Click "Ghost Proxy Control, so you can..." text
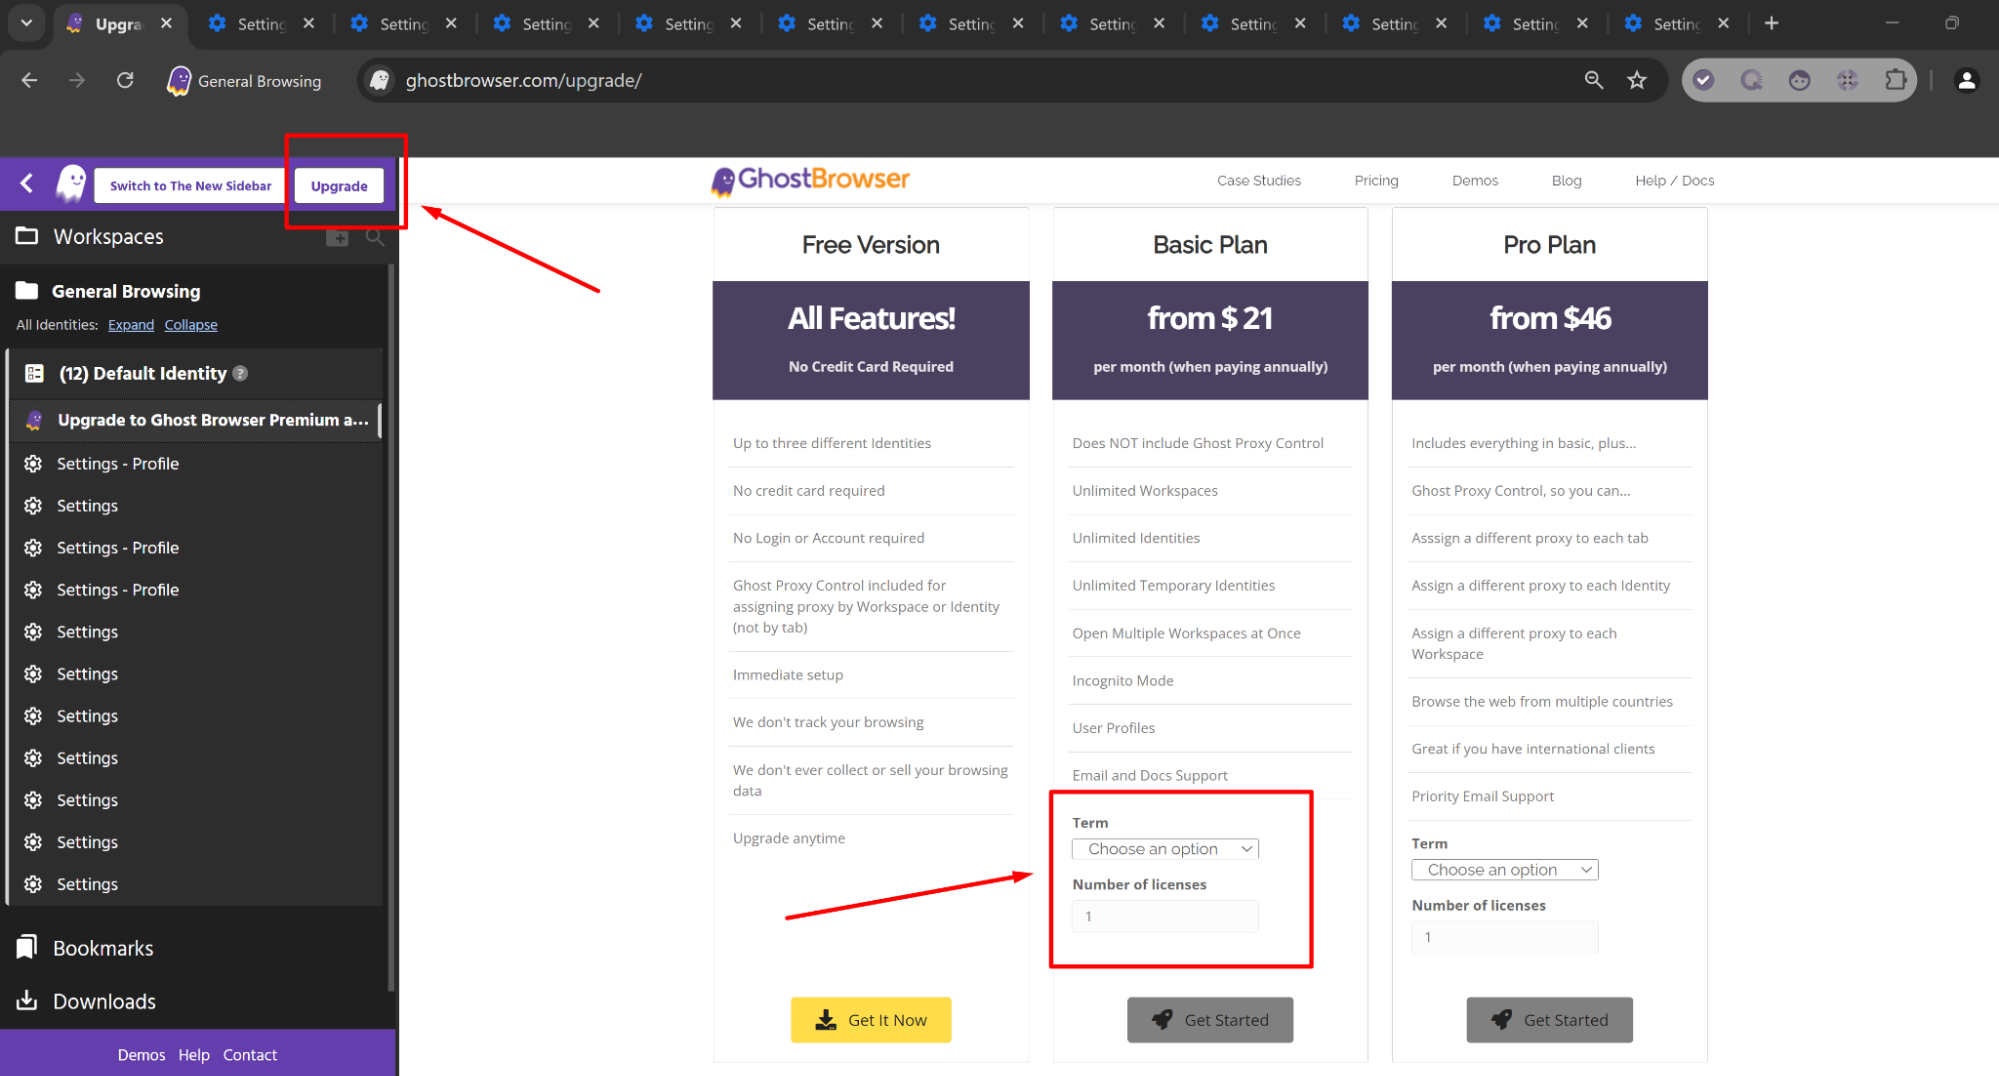Screen dimensions: 1999x1076 tap(1520, 491)
